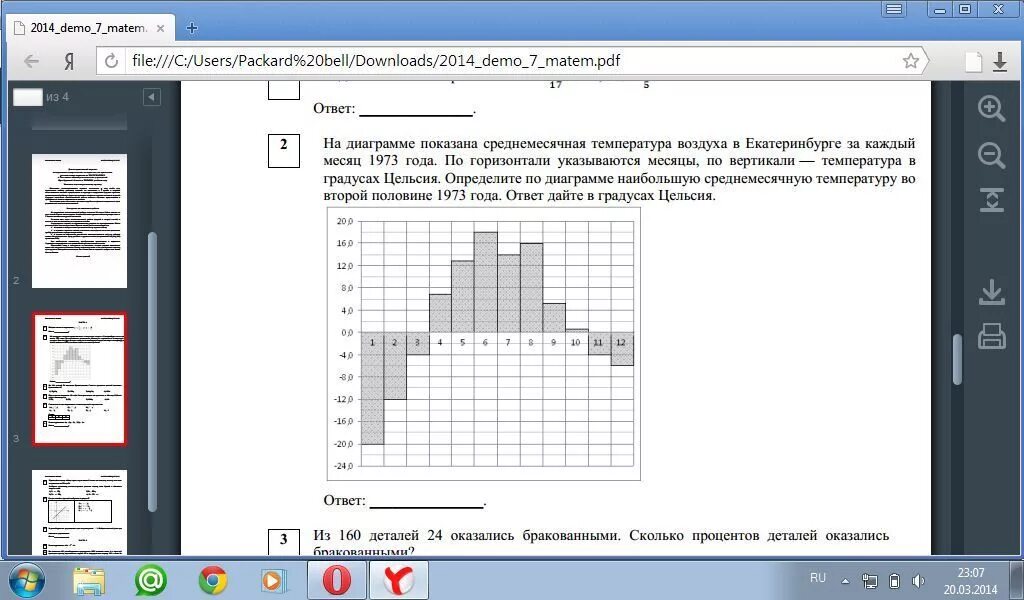The image size is (1024, 600).
Task: Click question number 3 box
Action: click(x=283, y=542)
